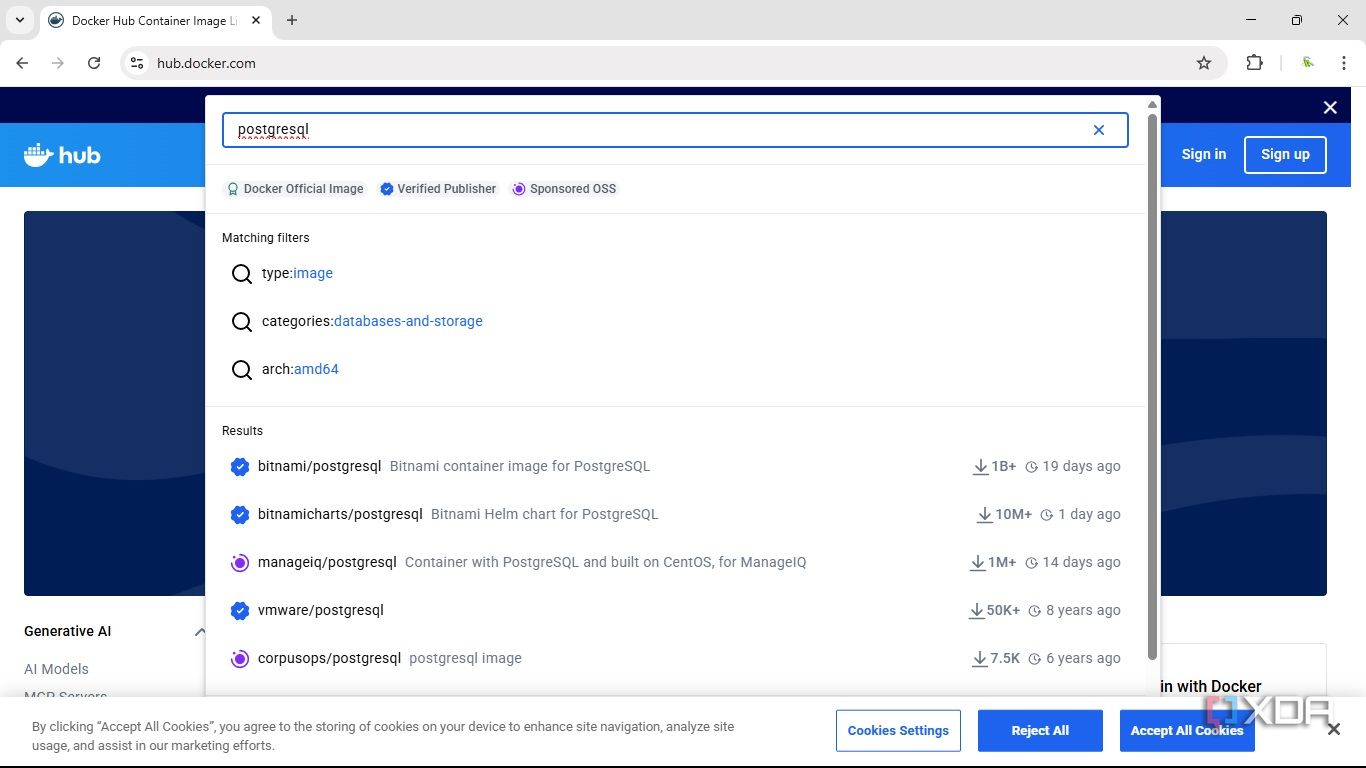Open the browser Extensions puzzle icon

click(1254, 63)
